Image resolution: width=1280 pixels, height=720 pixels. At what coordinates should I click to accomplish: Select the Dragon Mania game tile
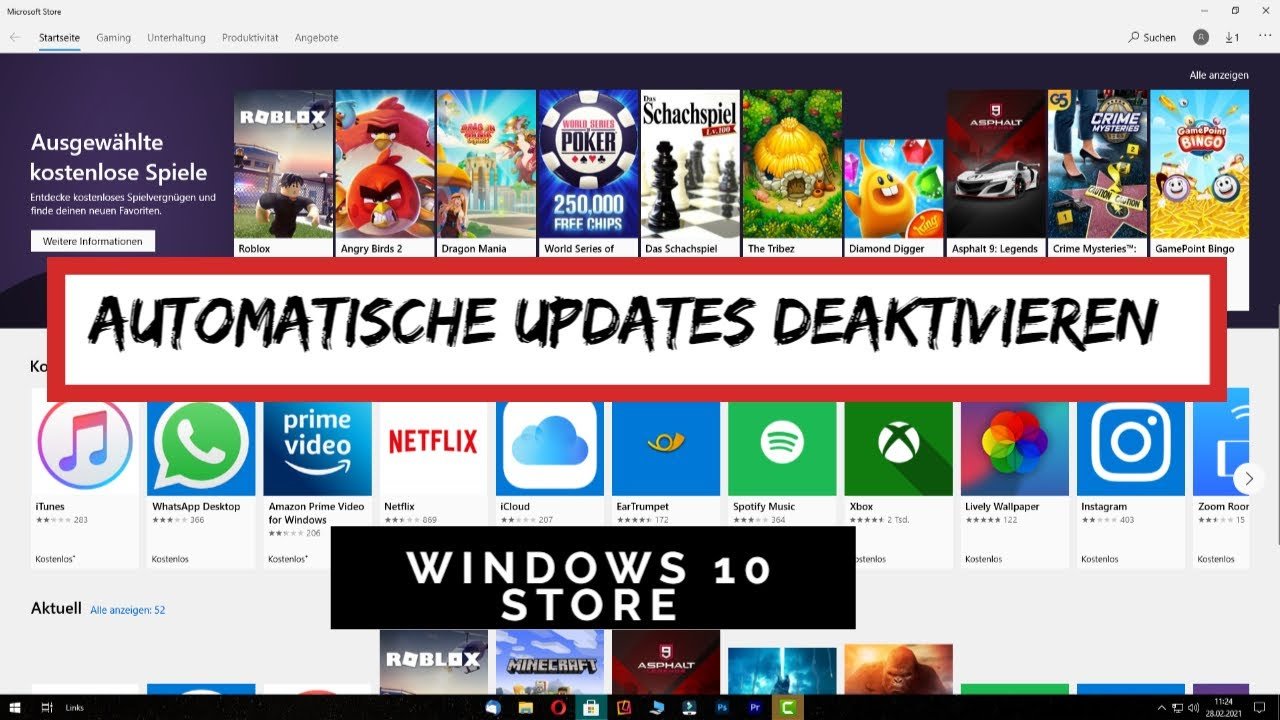click(487, 173)
